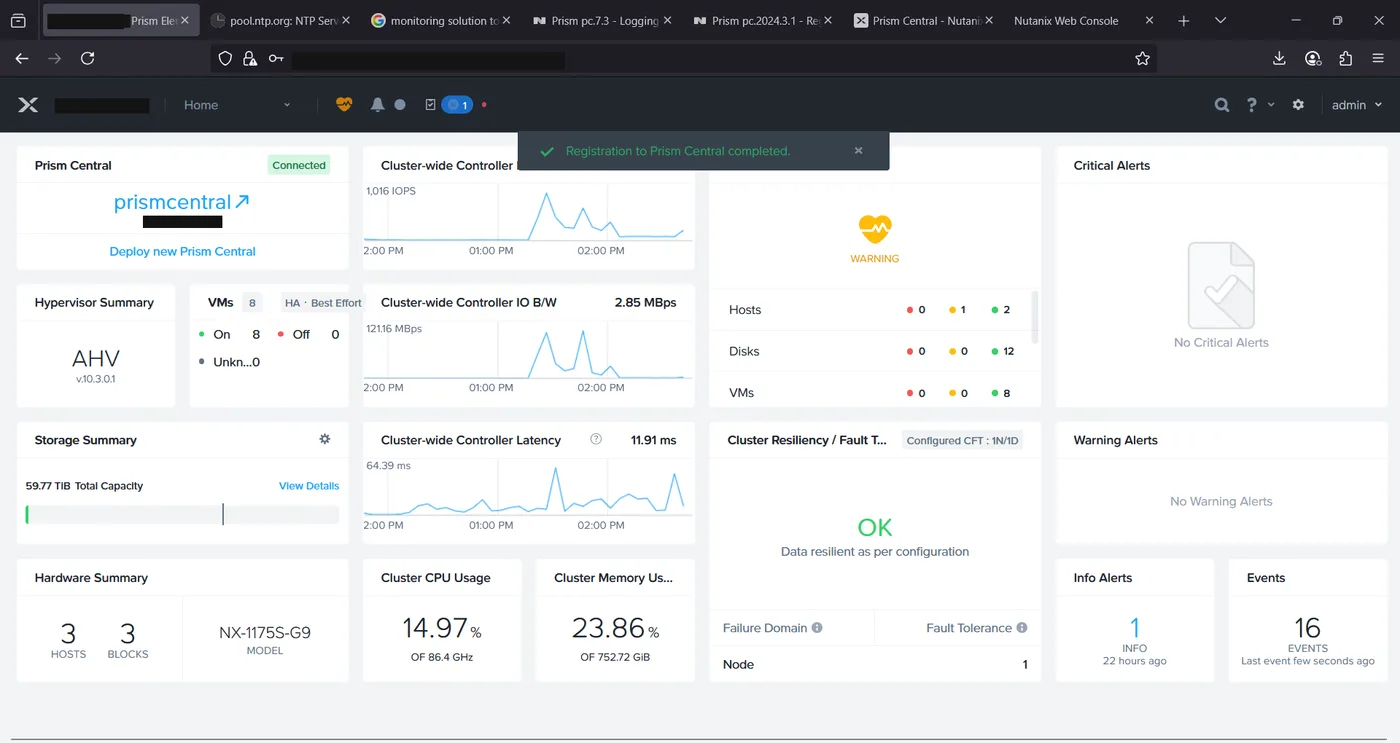Open the admin user dropdown
The width and height of the screenshot is (1400, 743).
pos(1357,105)
